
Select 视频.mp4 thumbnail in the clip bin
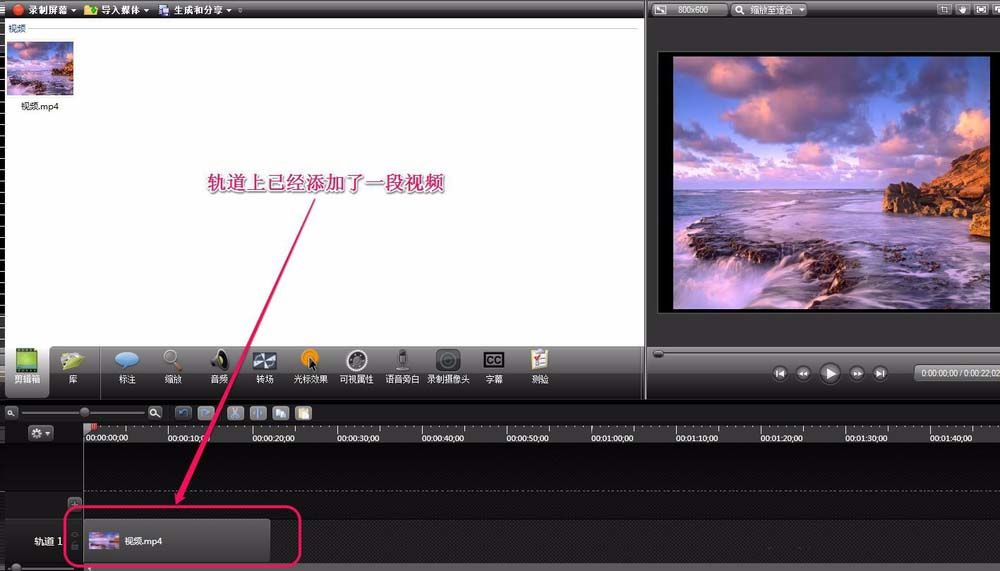40,68
